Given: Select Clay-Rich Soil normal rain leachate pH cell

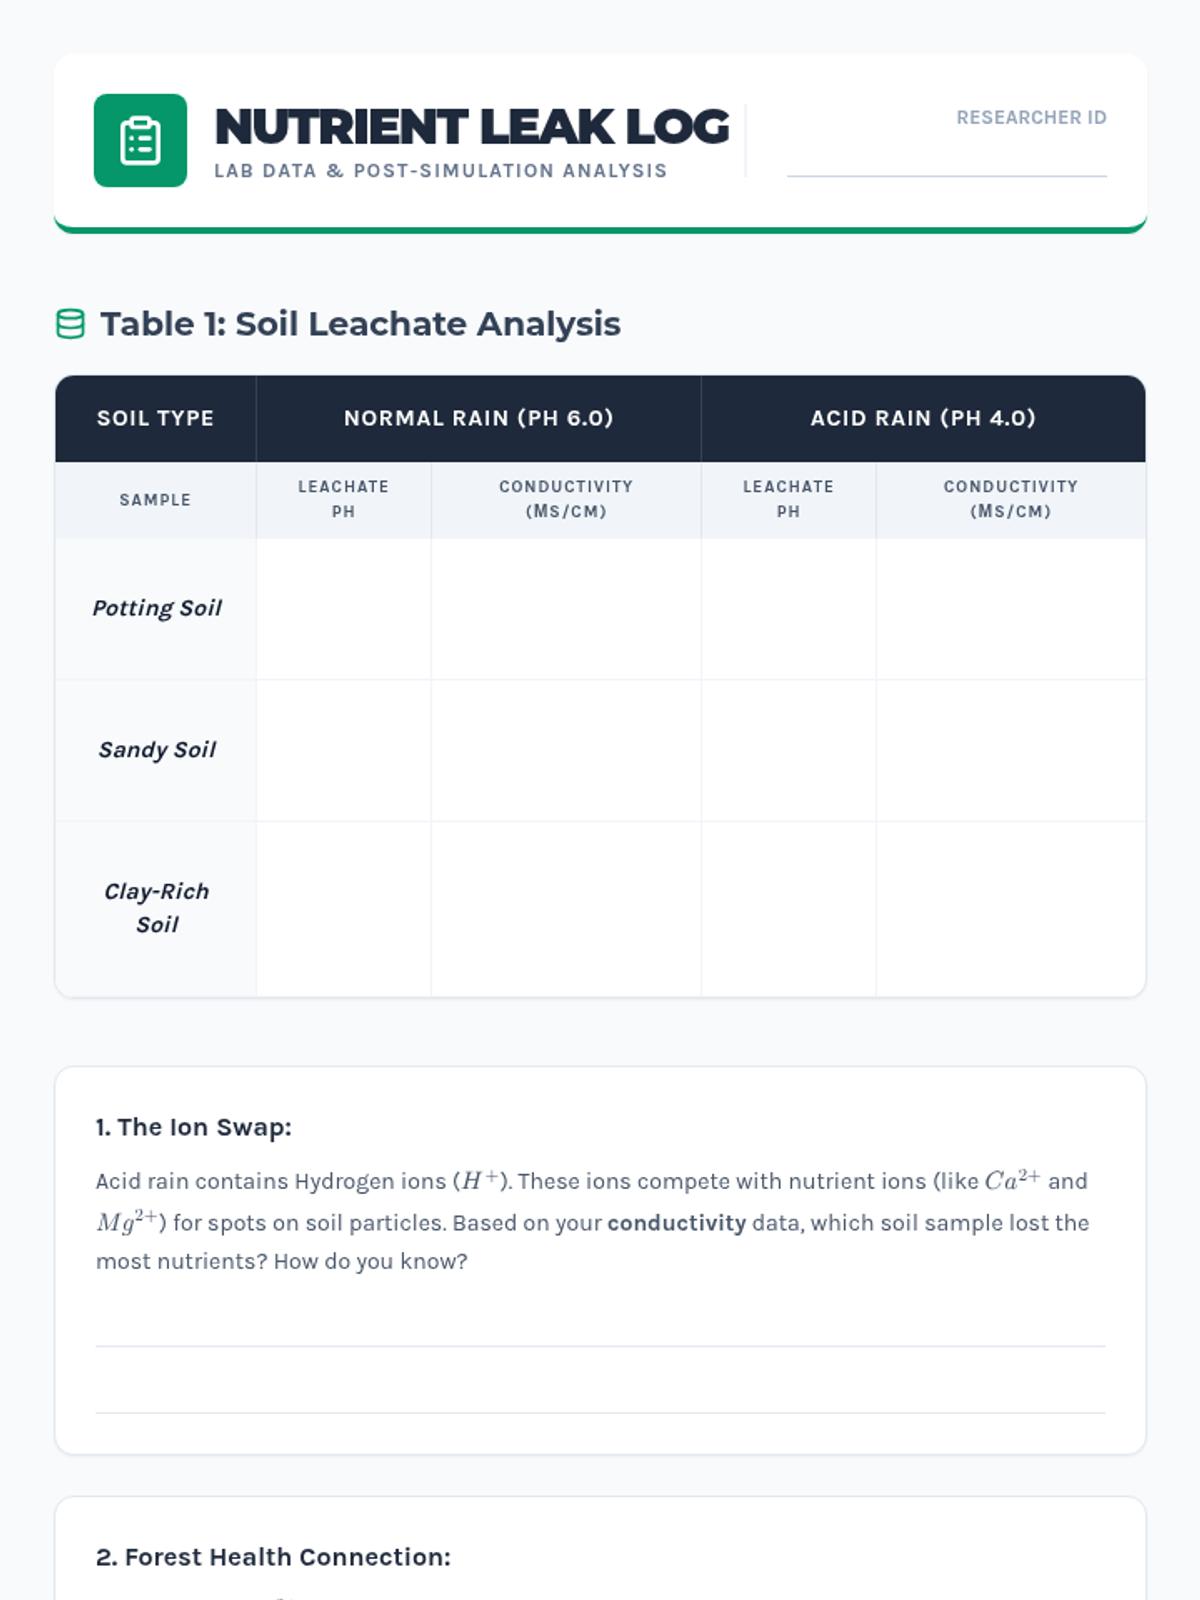Looking at the screenshot, I should (344, 909).
